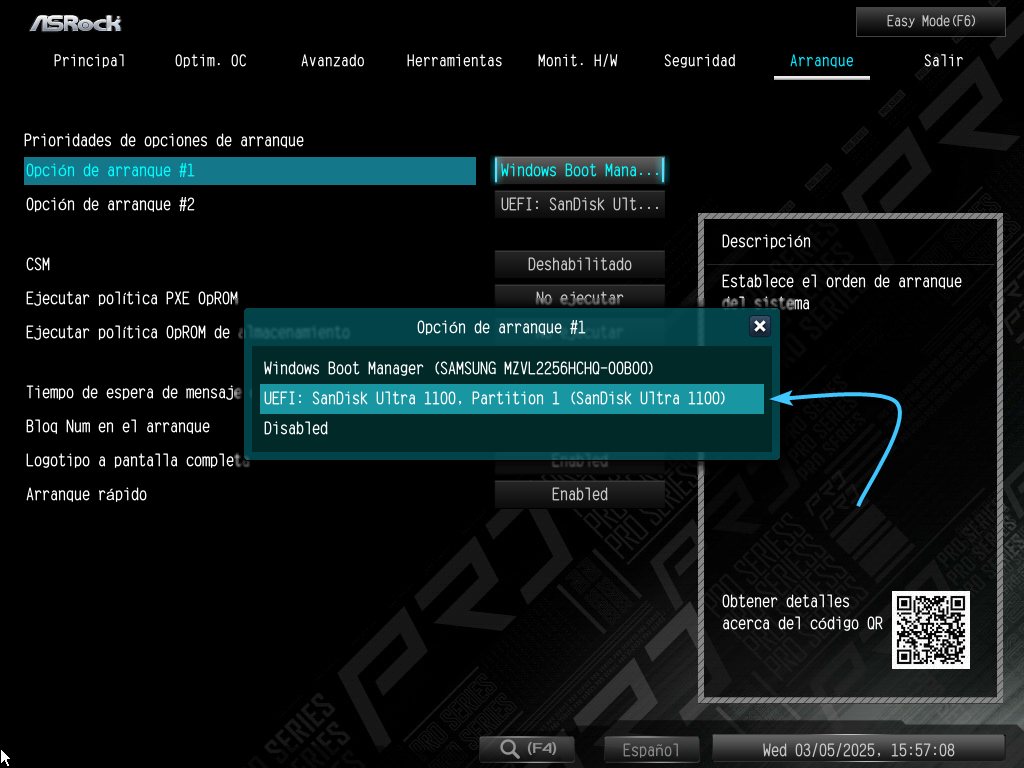Open CSM Deshabilitado dropdown

[x=579, y=264]
